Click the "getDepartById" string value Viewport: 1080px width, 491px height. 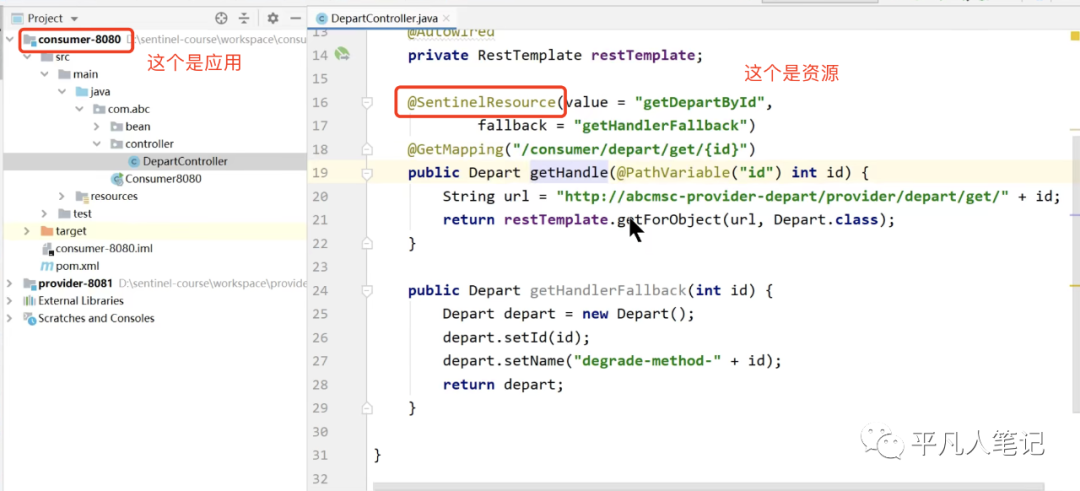pyautogui.click(x=699, y=103)
